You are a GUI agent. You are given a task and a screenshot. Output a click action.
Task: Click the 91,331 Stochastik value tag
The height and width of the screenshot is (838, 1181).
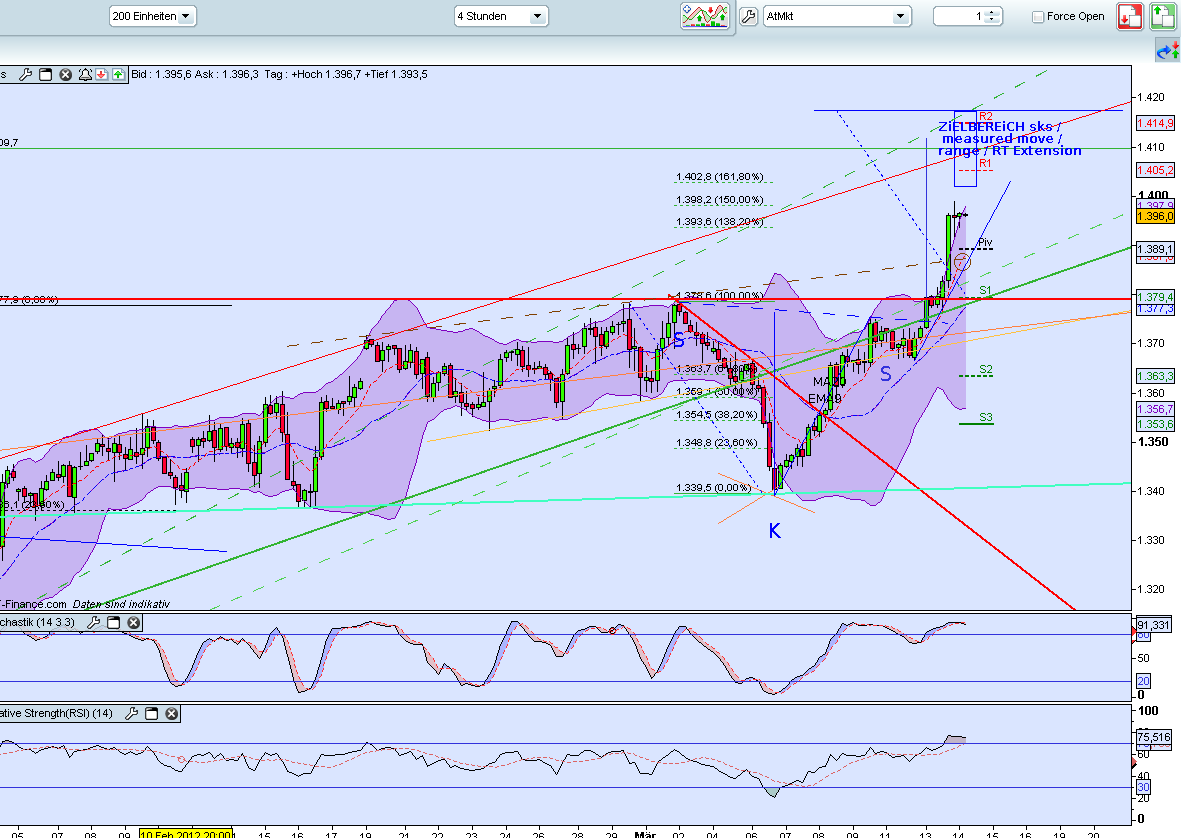click(x=1153, y=625)
